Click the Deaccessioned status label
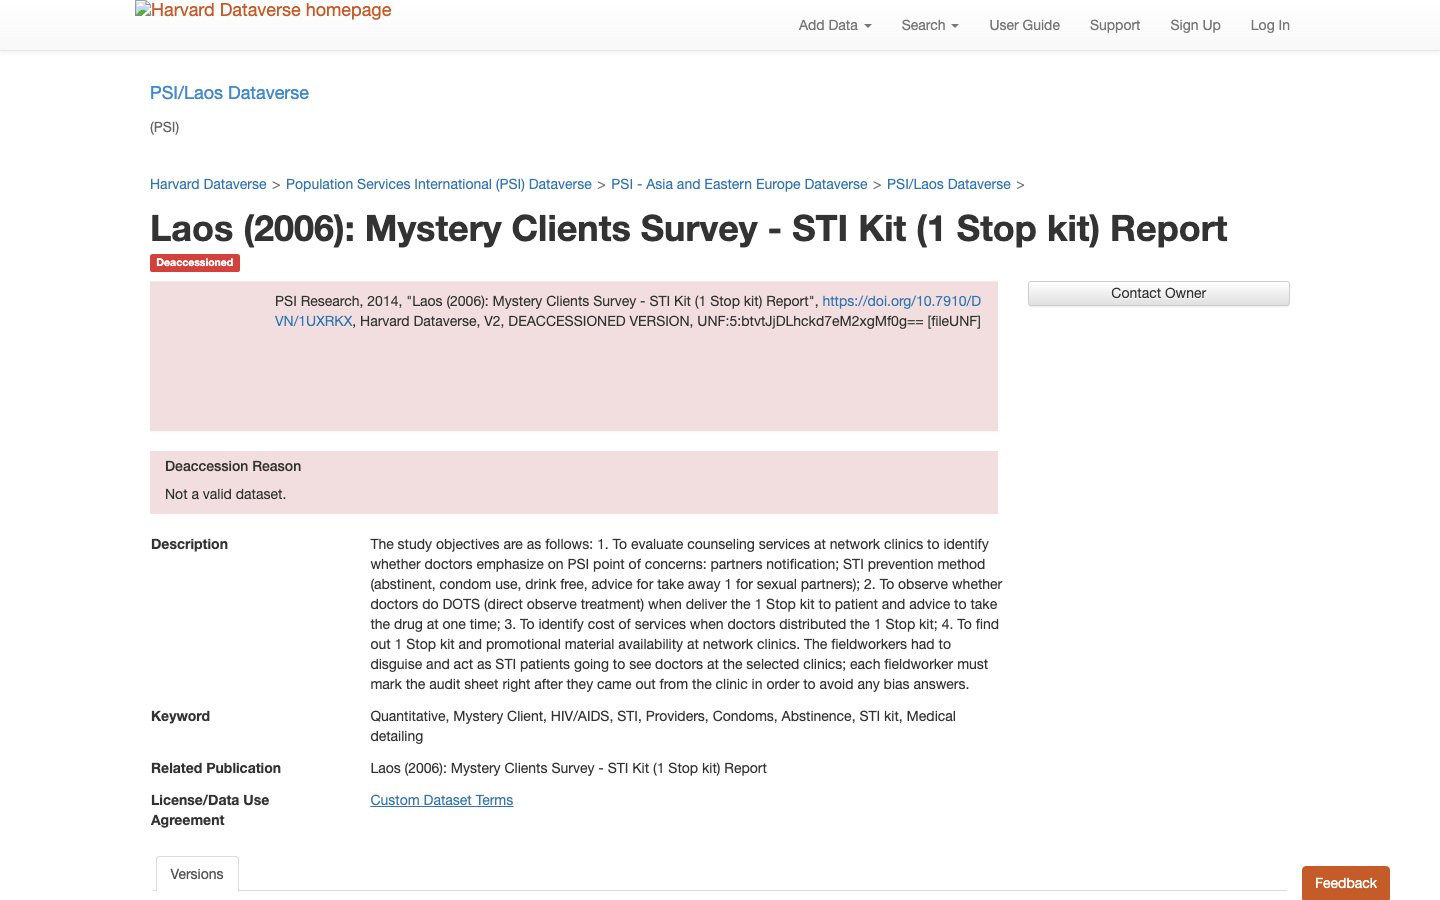 (x=195, y=263)
